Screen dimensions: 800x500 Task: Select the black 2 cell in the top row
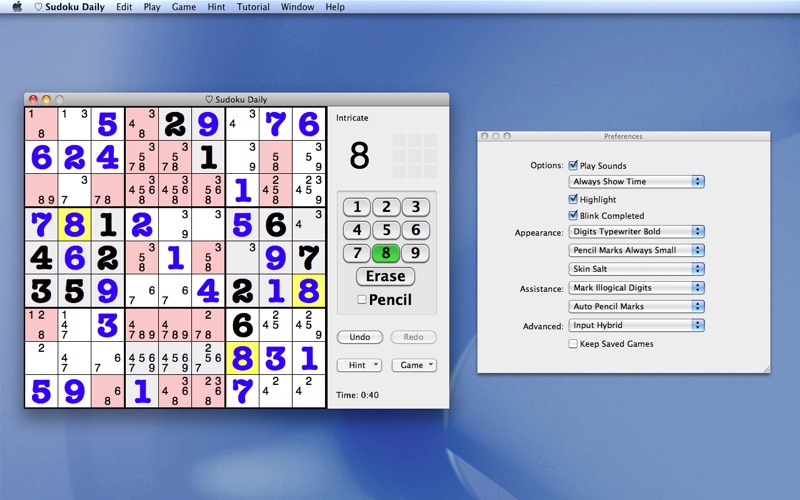(175, 124)
